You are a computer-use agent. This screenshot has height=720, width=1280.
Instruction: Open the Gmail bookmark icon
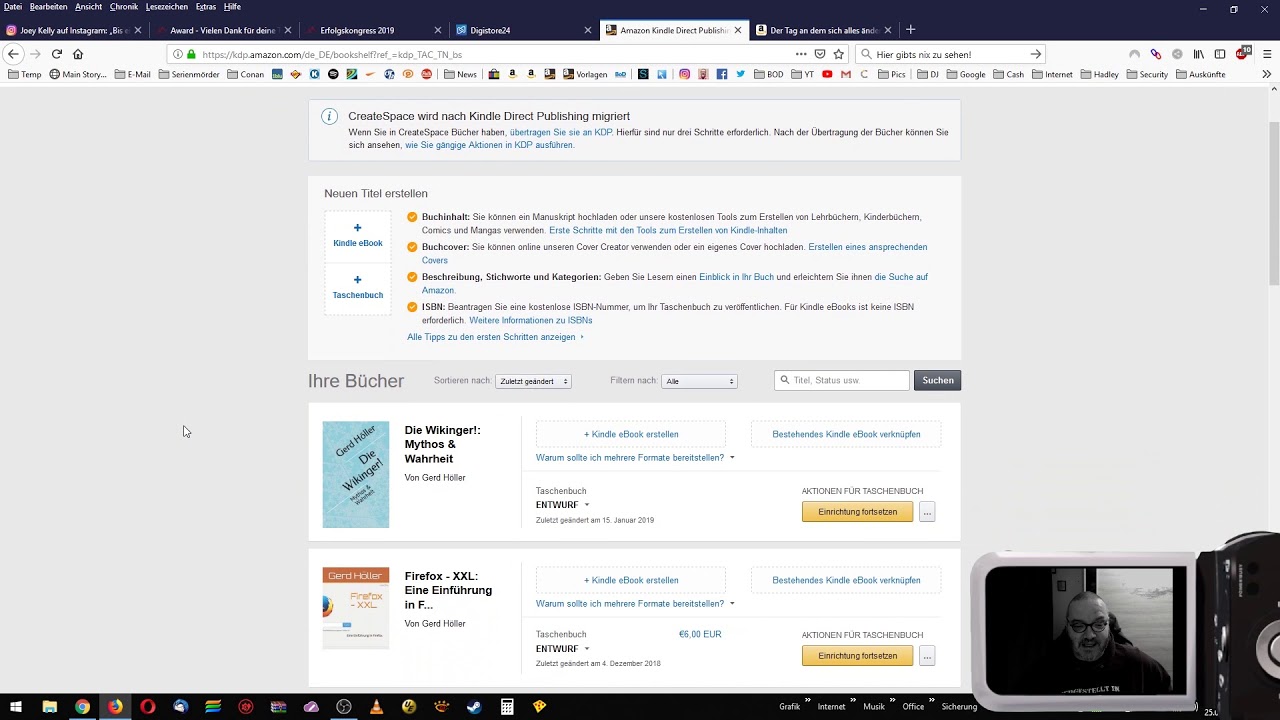click(846, 74)
